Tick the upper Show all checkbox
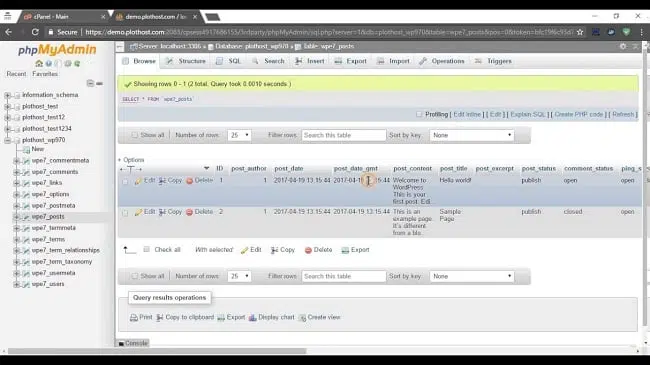Viewport: 650px width, 365px height. [135, 135]
